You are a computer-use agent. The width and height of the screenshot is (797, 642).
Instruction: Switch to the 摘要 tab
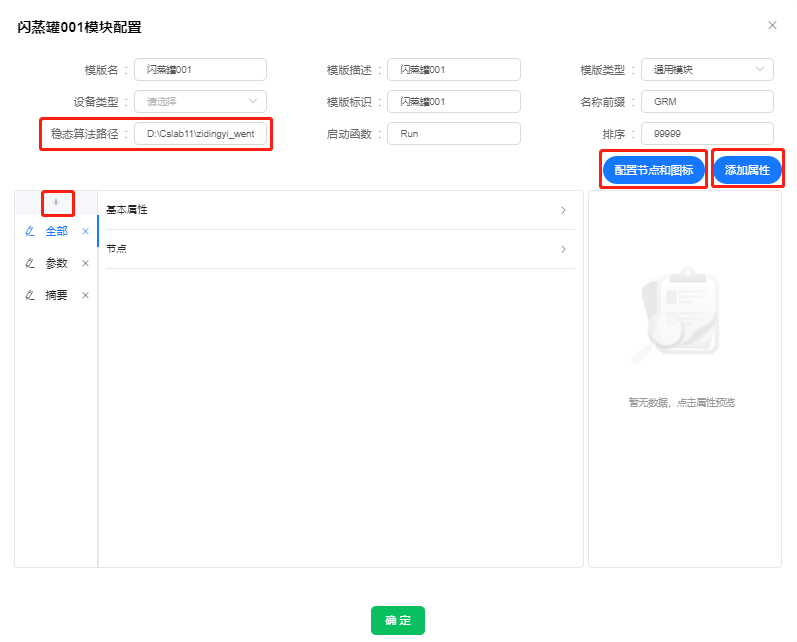[x=56, y=295]
